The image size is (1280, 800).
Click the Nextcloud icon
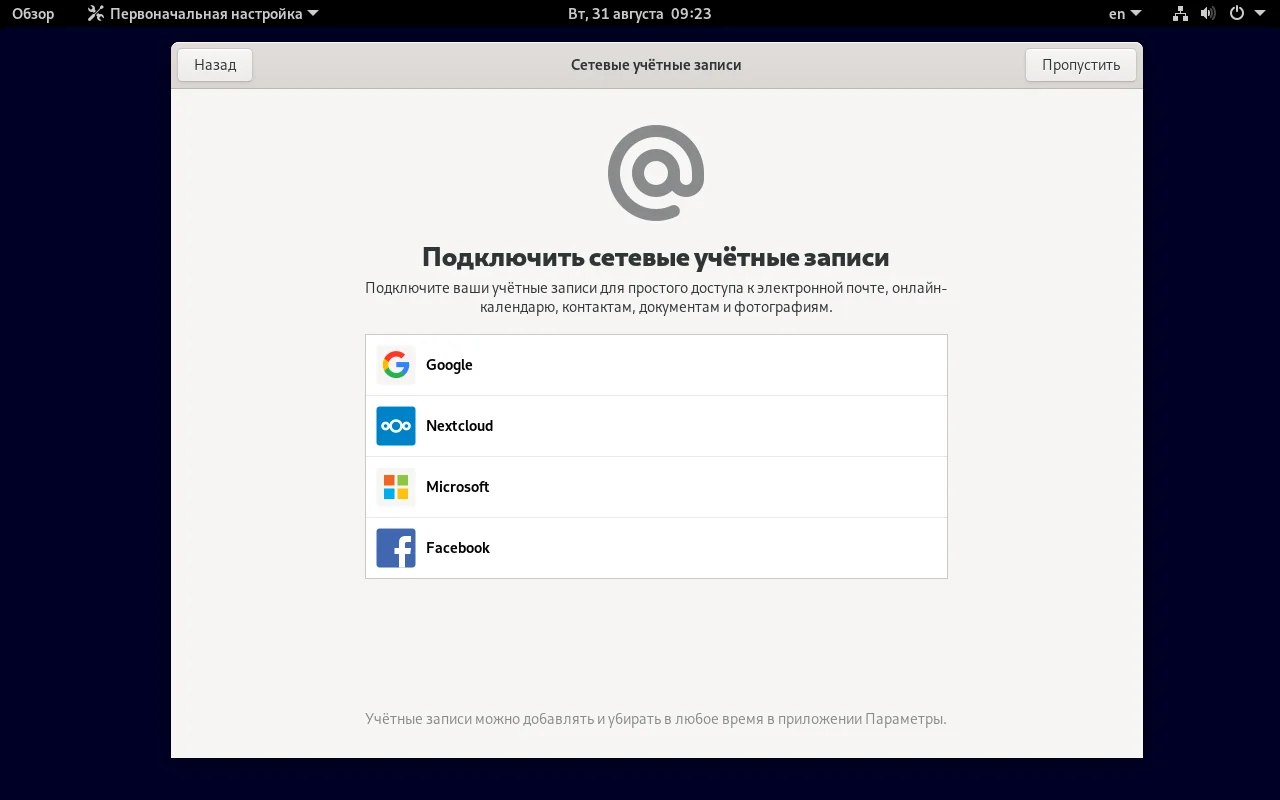[x=396, y=426]
